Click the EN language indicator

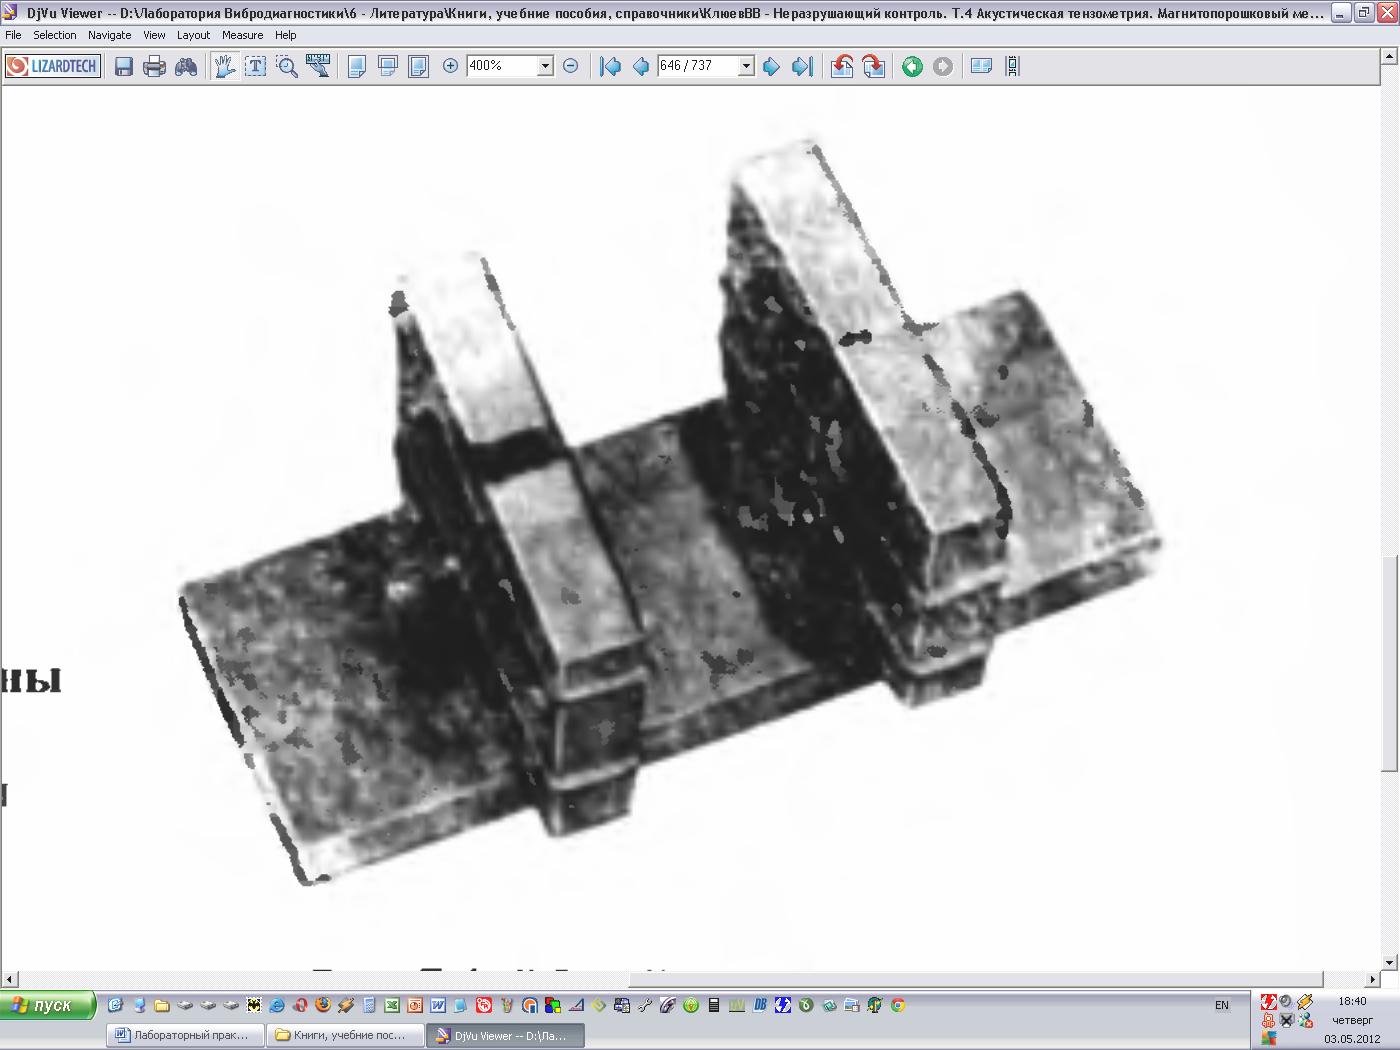point(1222,1005)
